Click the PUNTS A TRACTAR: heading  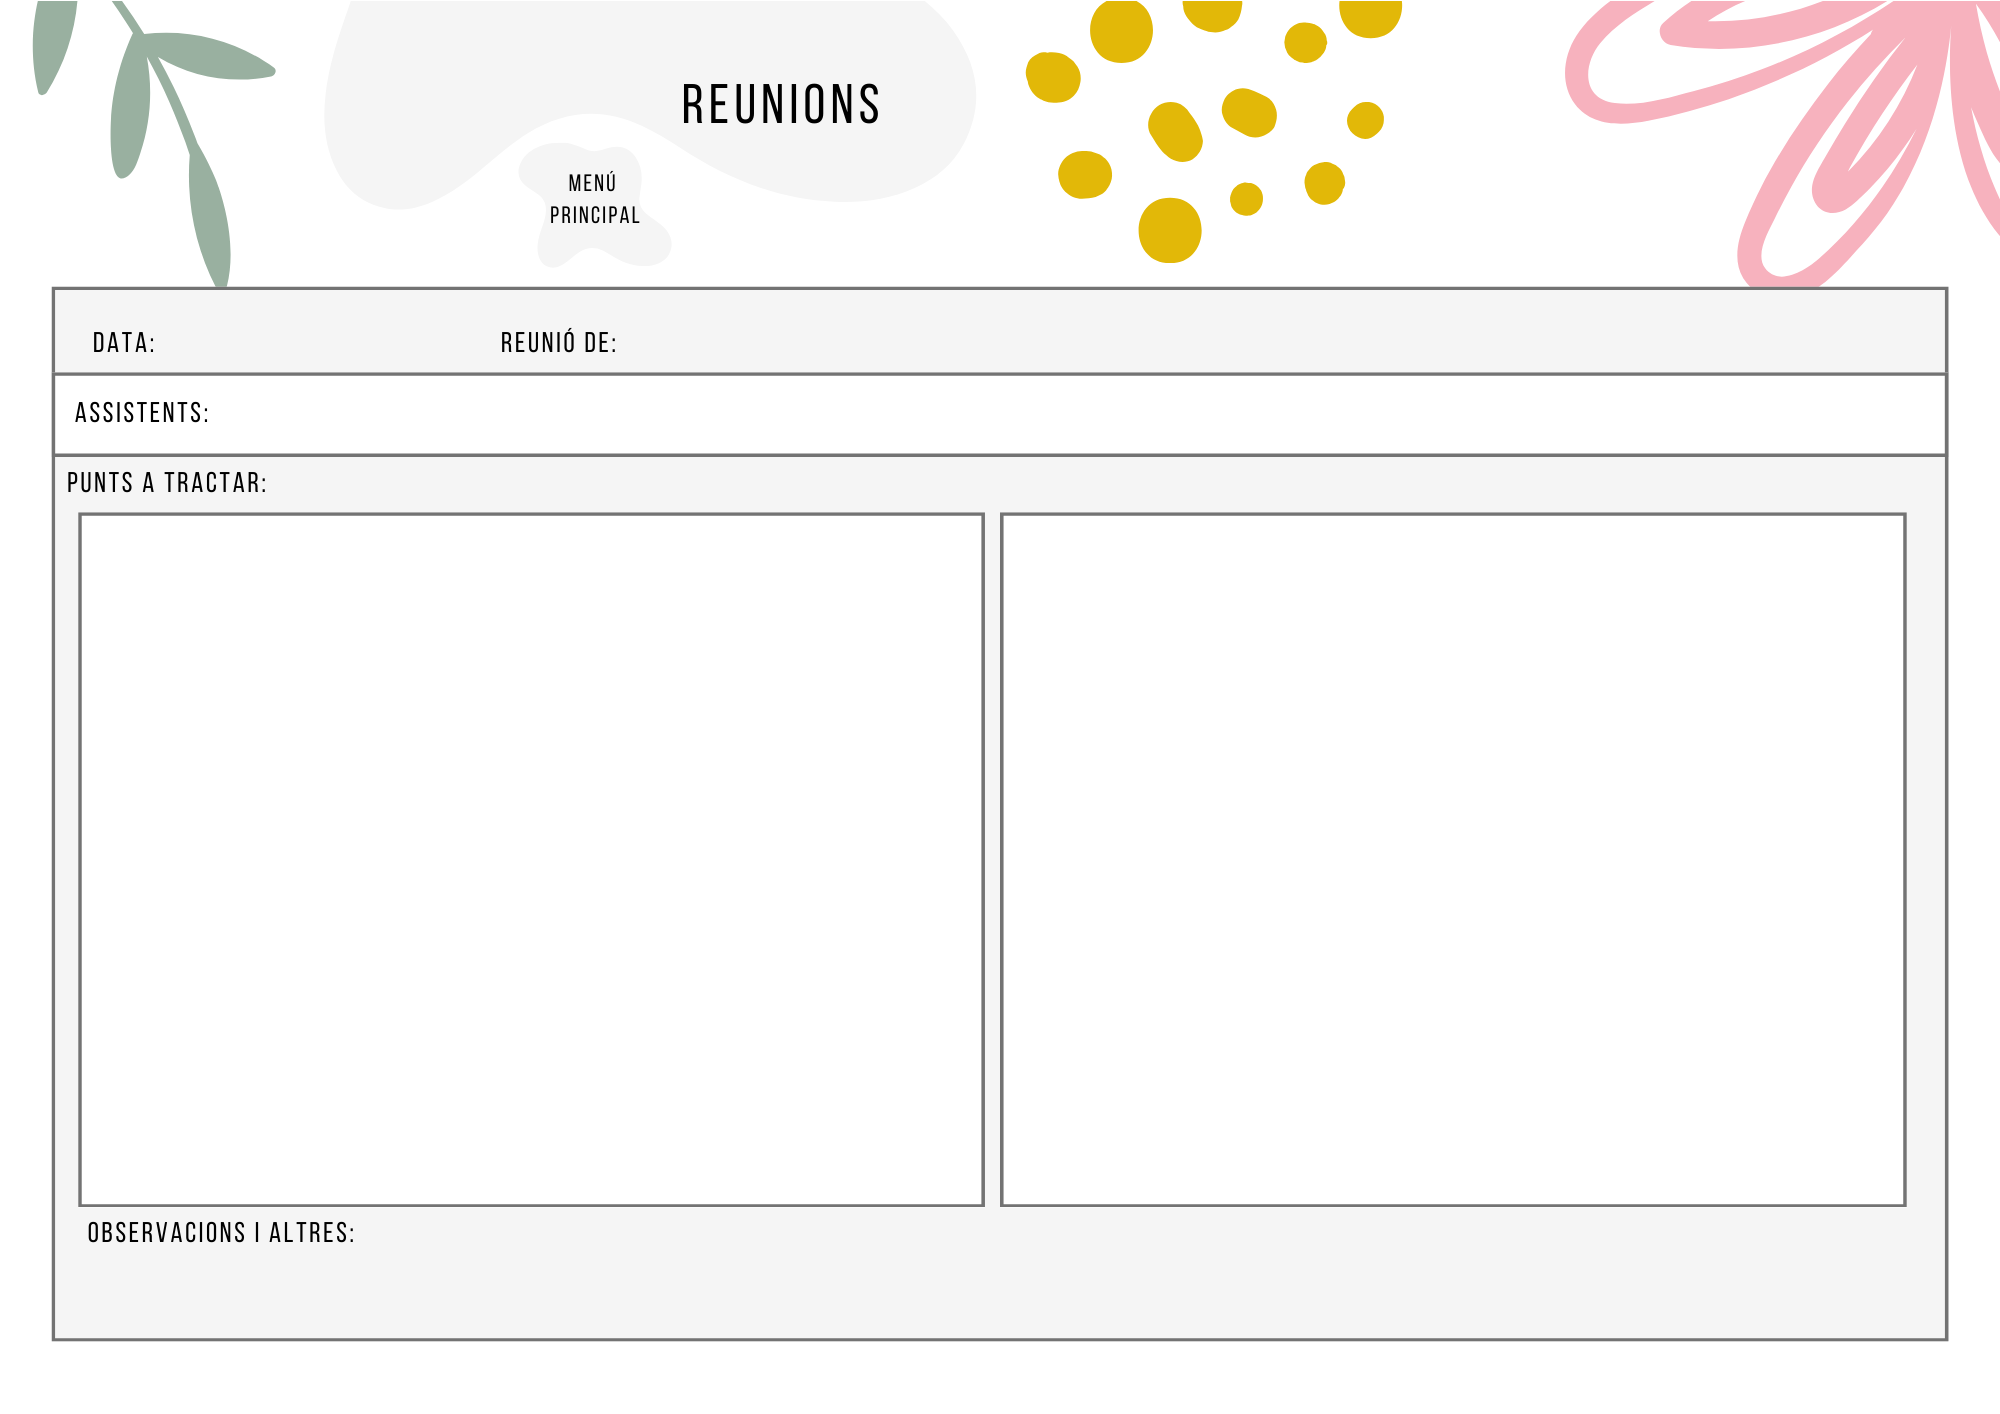click(x=167, y=483)
